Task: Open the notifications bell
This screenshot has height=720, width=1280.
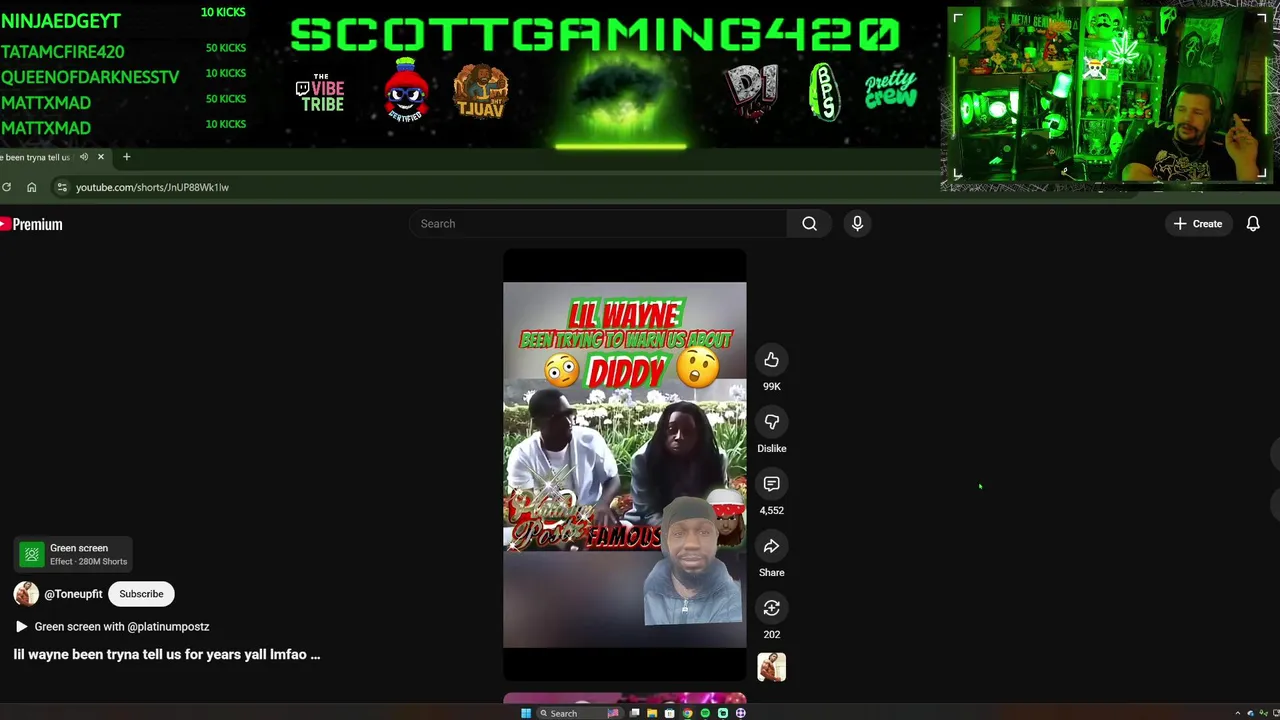Action: (x=1253, y=224)
